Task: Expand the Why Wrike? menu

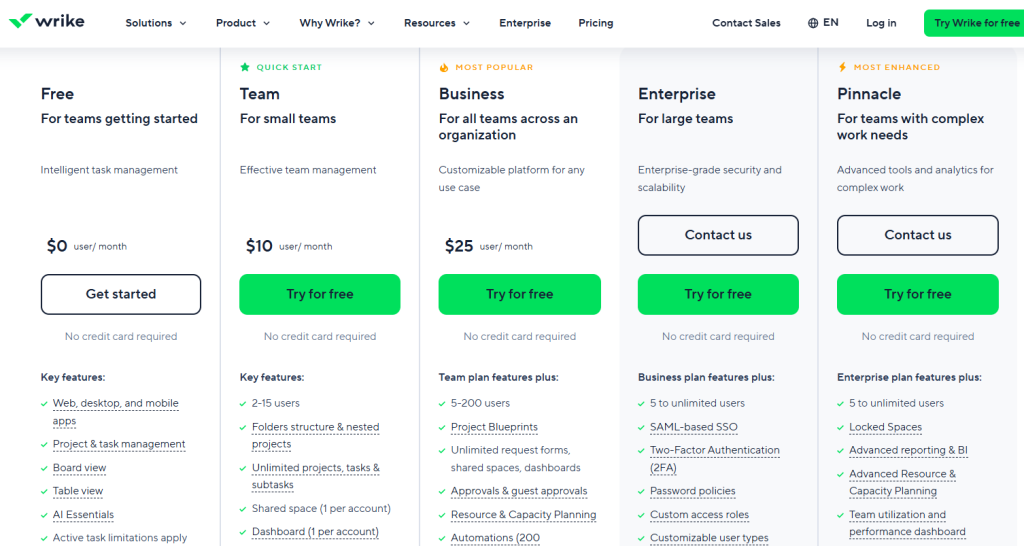Action: [337, 23]
